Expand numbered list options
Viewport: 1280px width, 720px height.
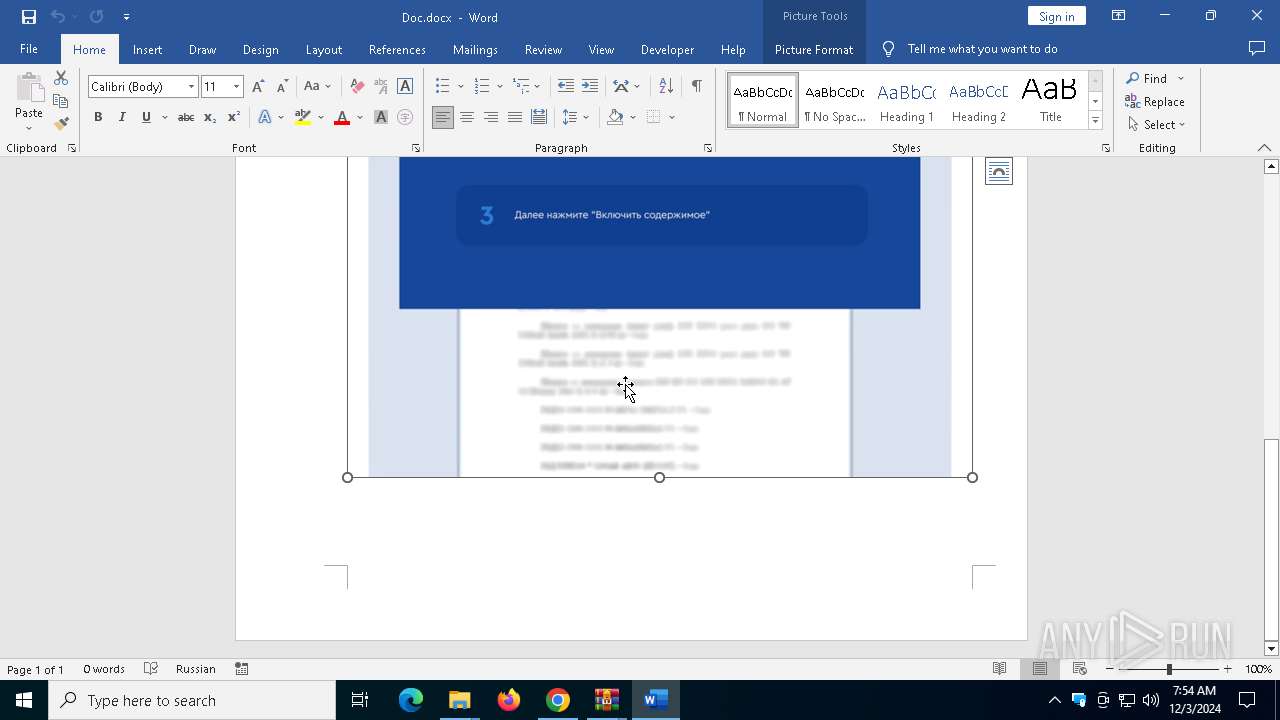(x=500, y=87)
